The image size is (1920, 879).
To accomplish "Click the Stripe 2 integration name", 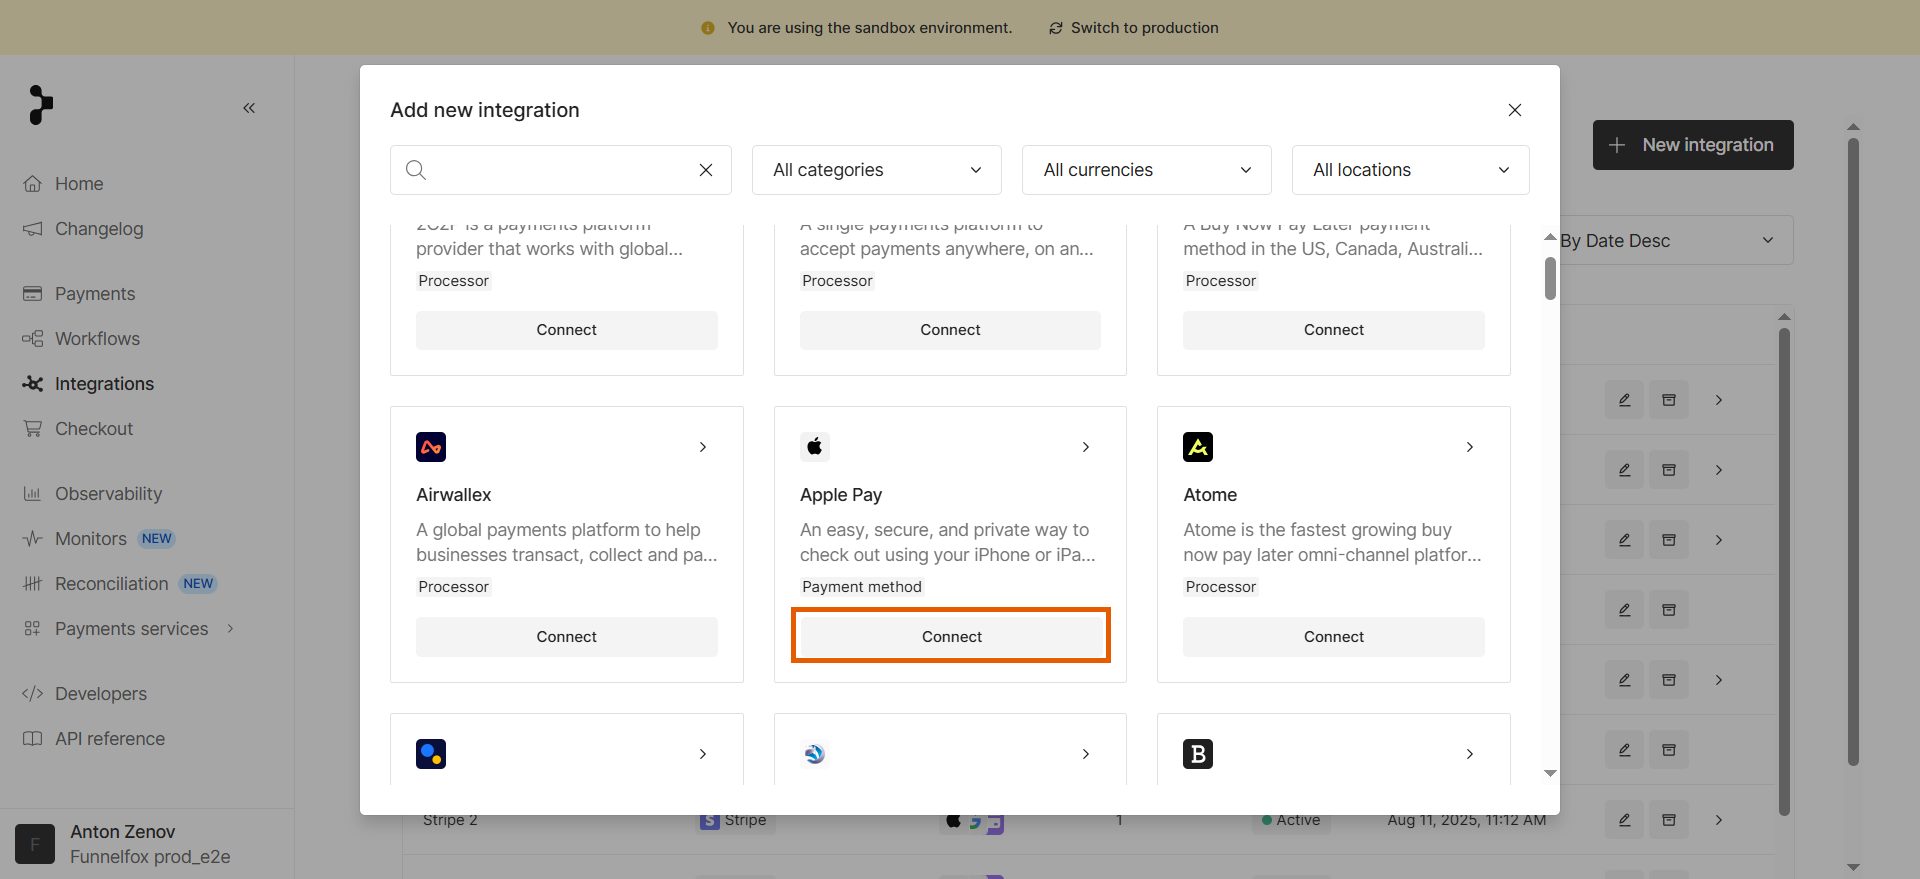I will [450, 821].
